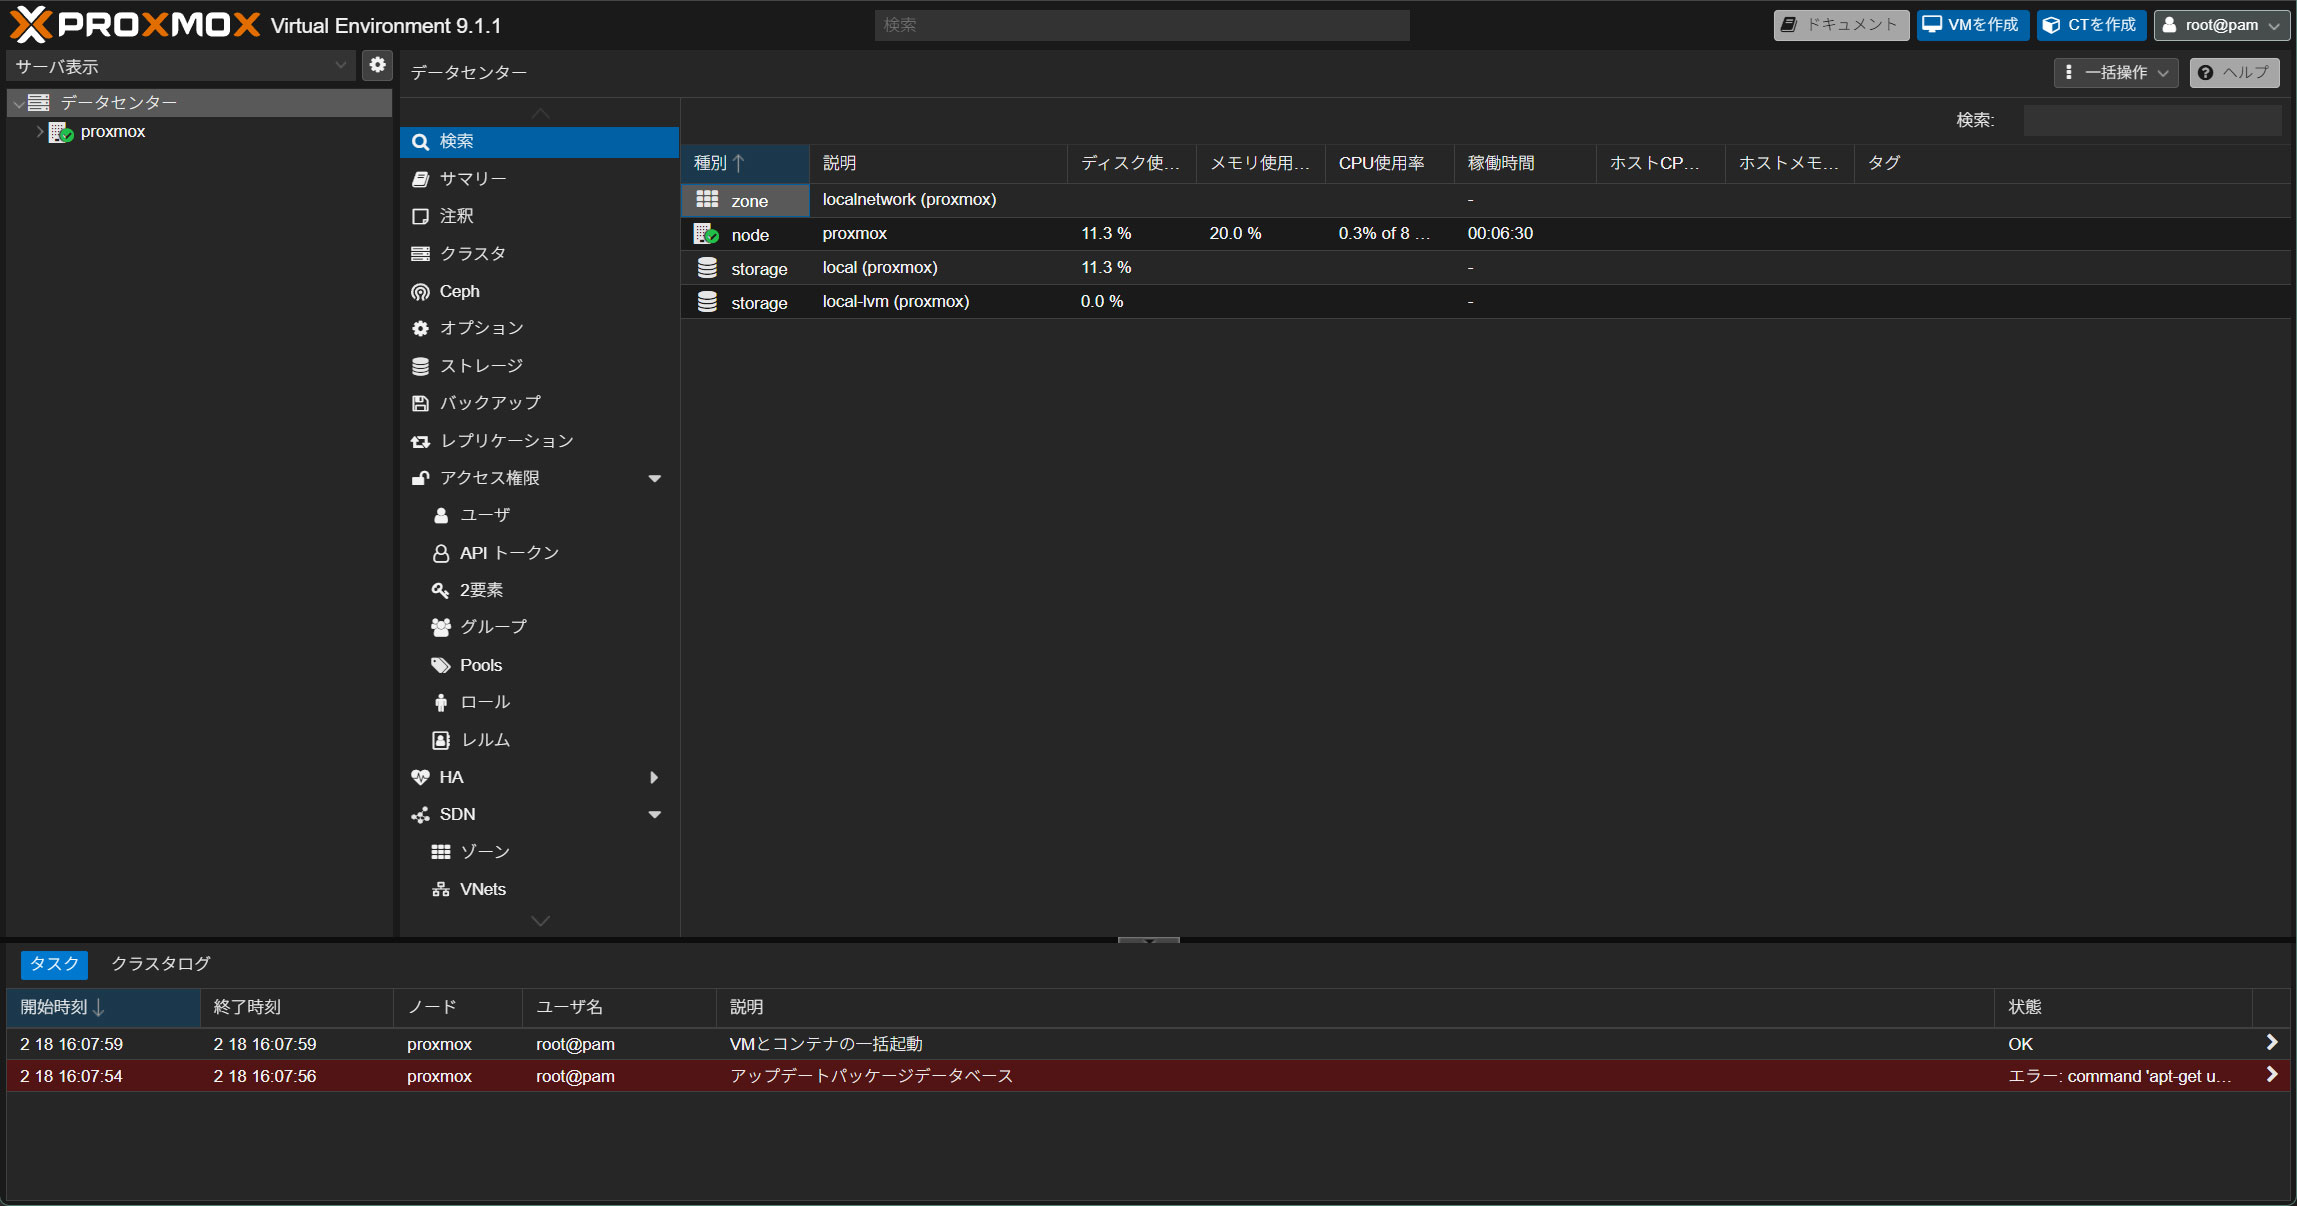Open the VNets item under SDN
Image resolution: width=2297 pixels, height=1206 pixels.
click(482, 889)
